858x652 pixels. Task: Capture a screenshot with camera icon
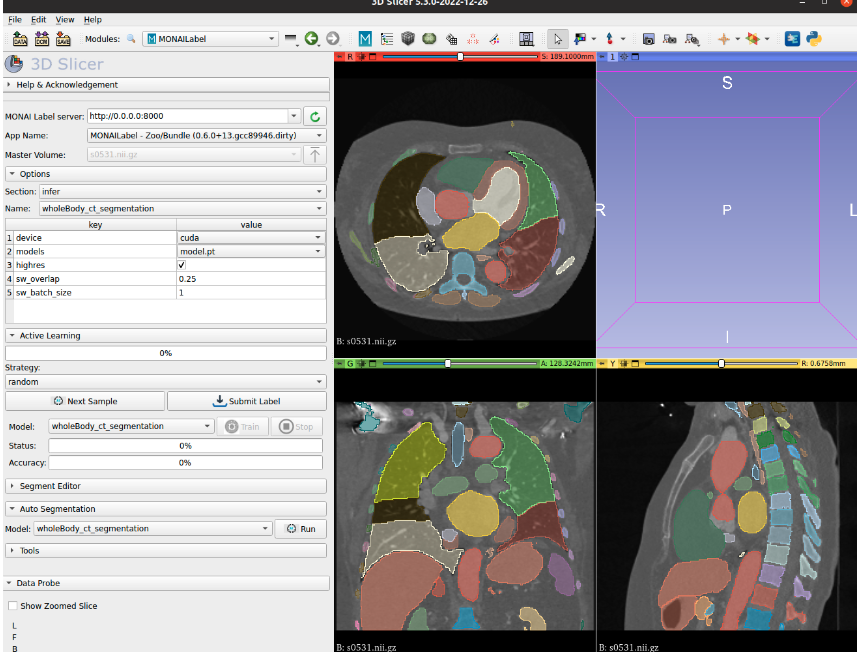tap(648, 39)
